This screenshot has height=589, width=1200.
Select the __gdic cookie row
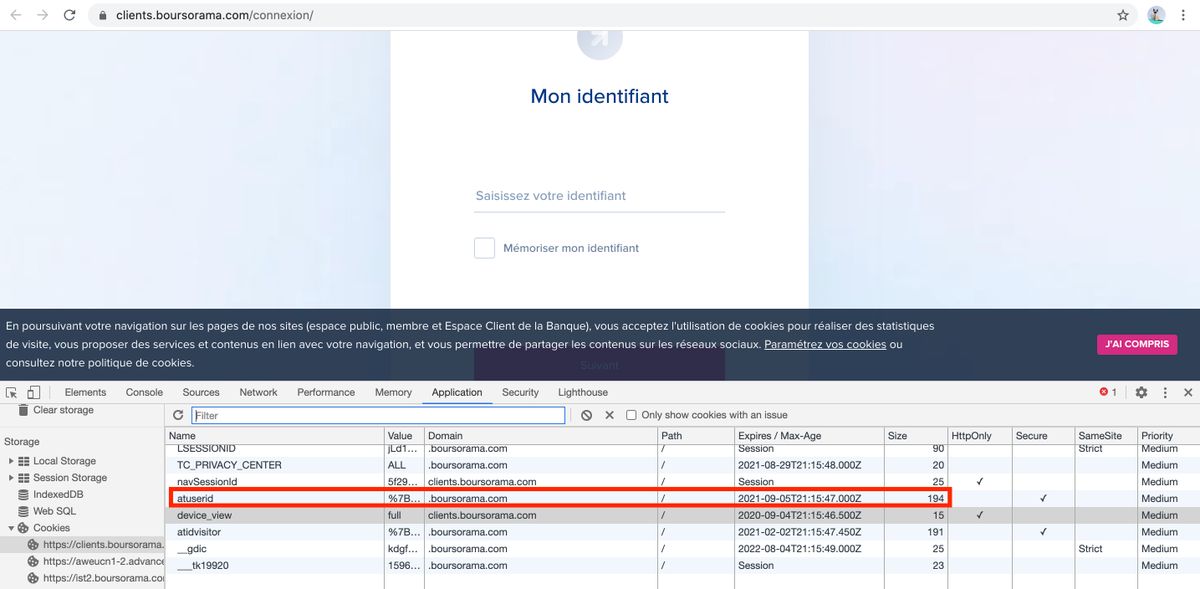tap(682, 548)
